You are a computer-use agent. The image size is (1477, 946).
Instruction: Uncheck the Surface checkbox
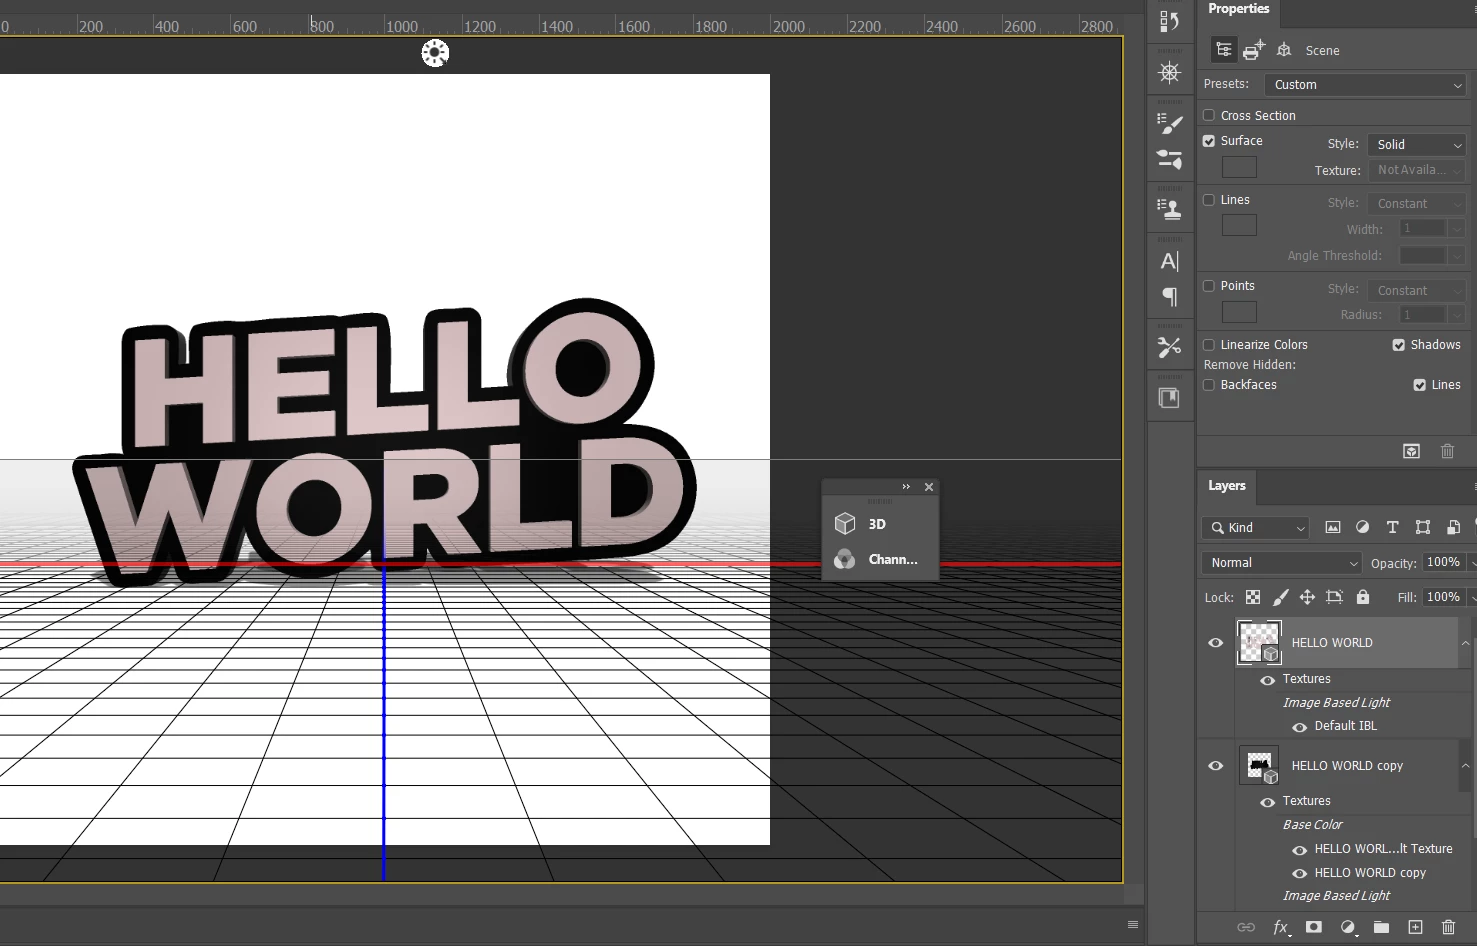click(x=1209, y=141)
